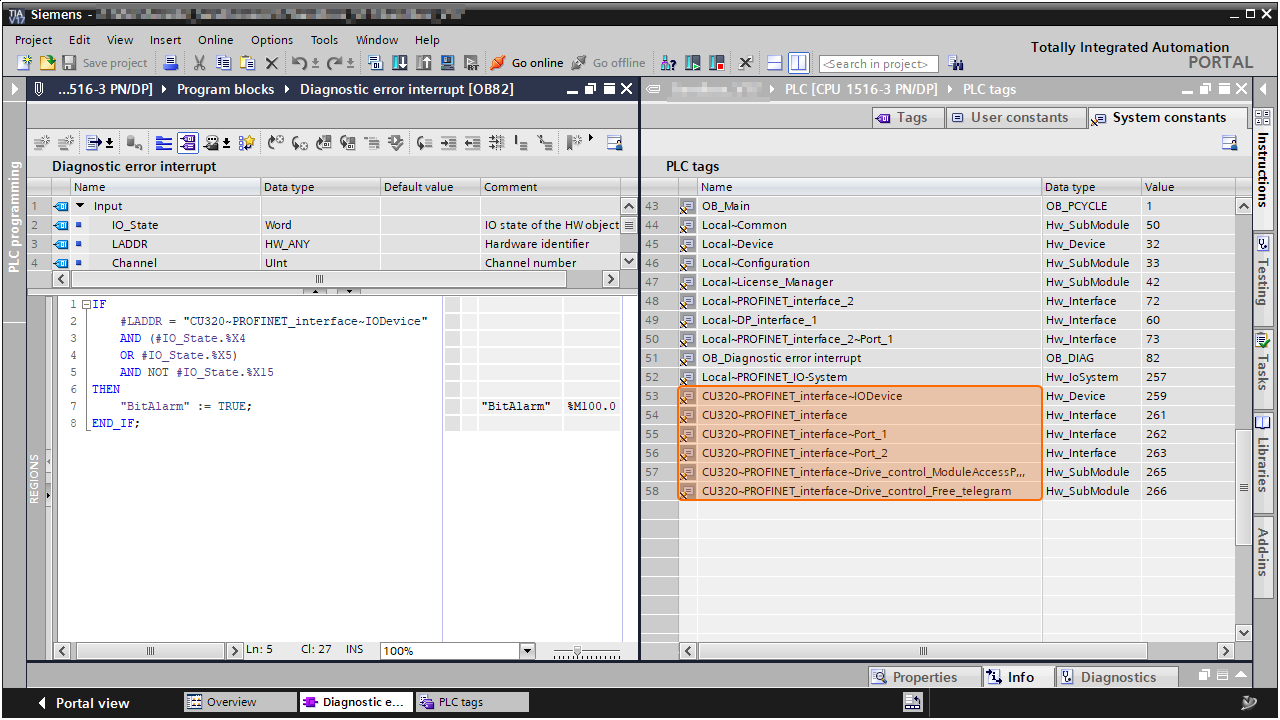Click the Download to device icon

coord(400,63)
